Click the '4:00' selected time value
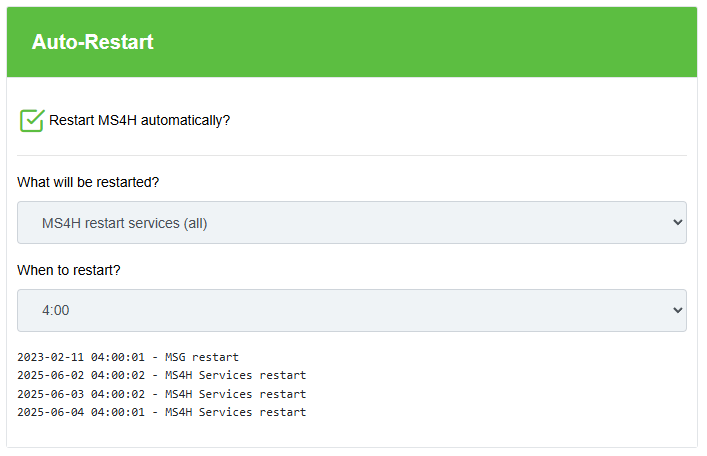Screen dimensions: 707x456 56,311
